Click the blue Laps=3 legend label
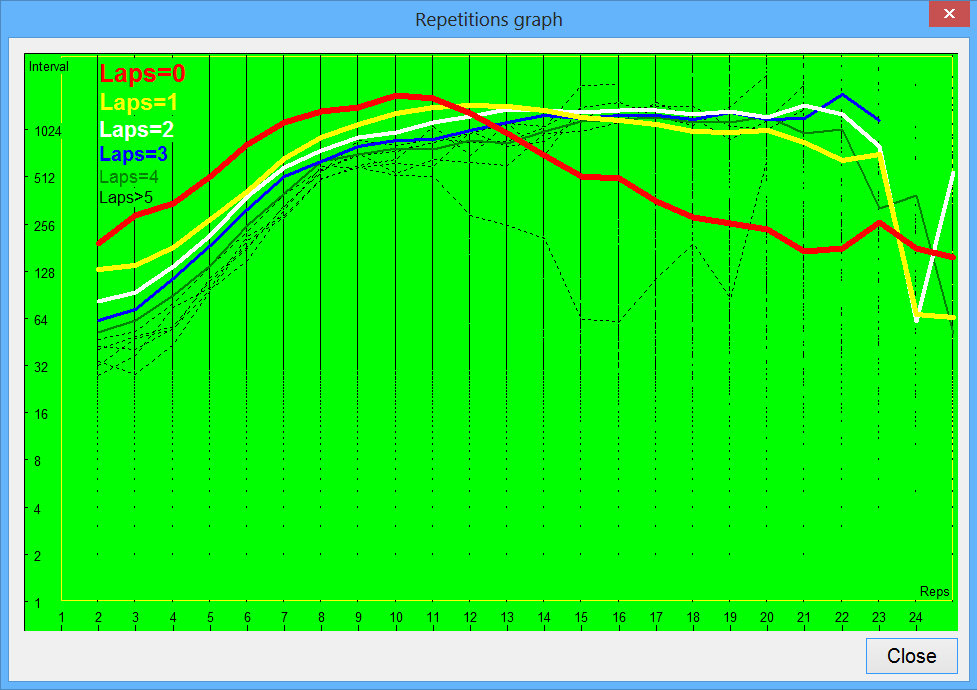 tap(134, 155)
